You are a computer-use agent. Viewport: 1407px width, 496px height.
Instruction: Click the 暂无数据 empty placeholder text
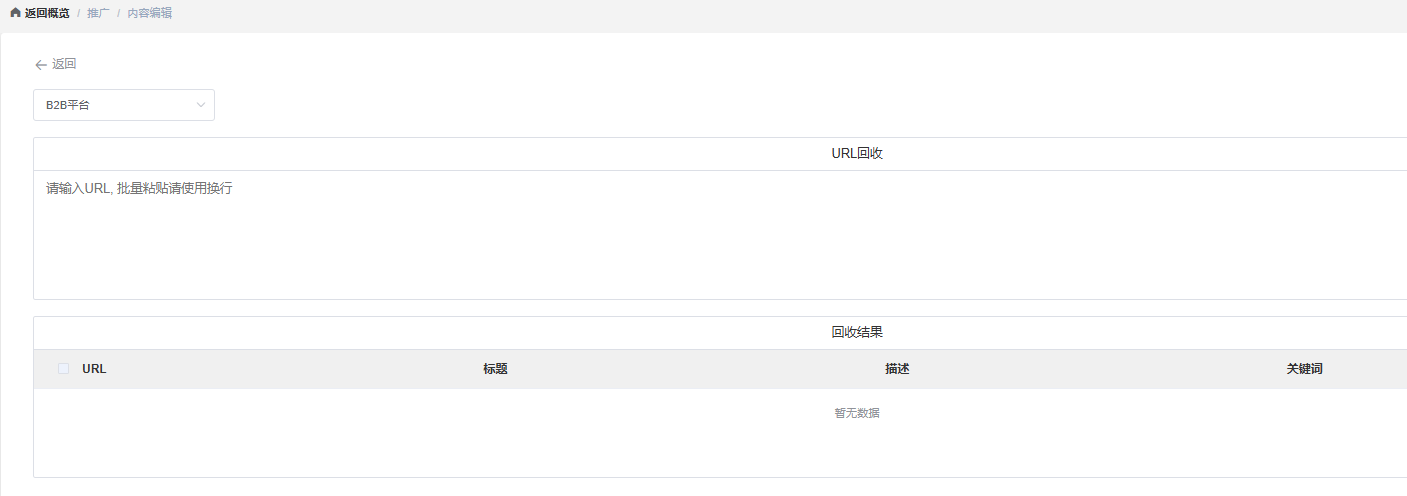tap(857, 413)
